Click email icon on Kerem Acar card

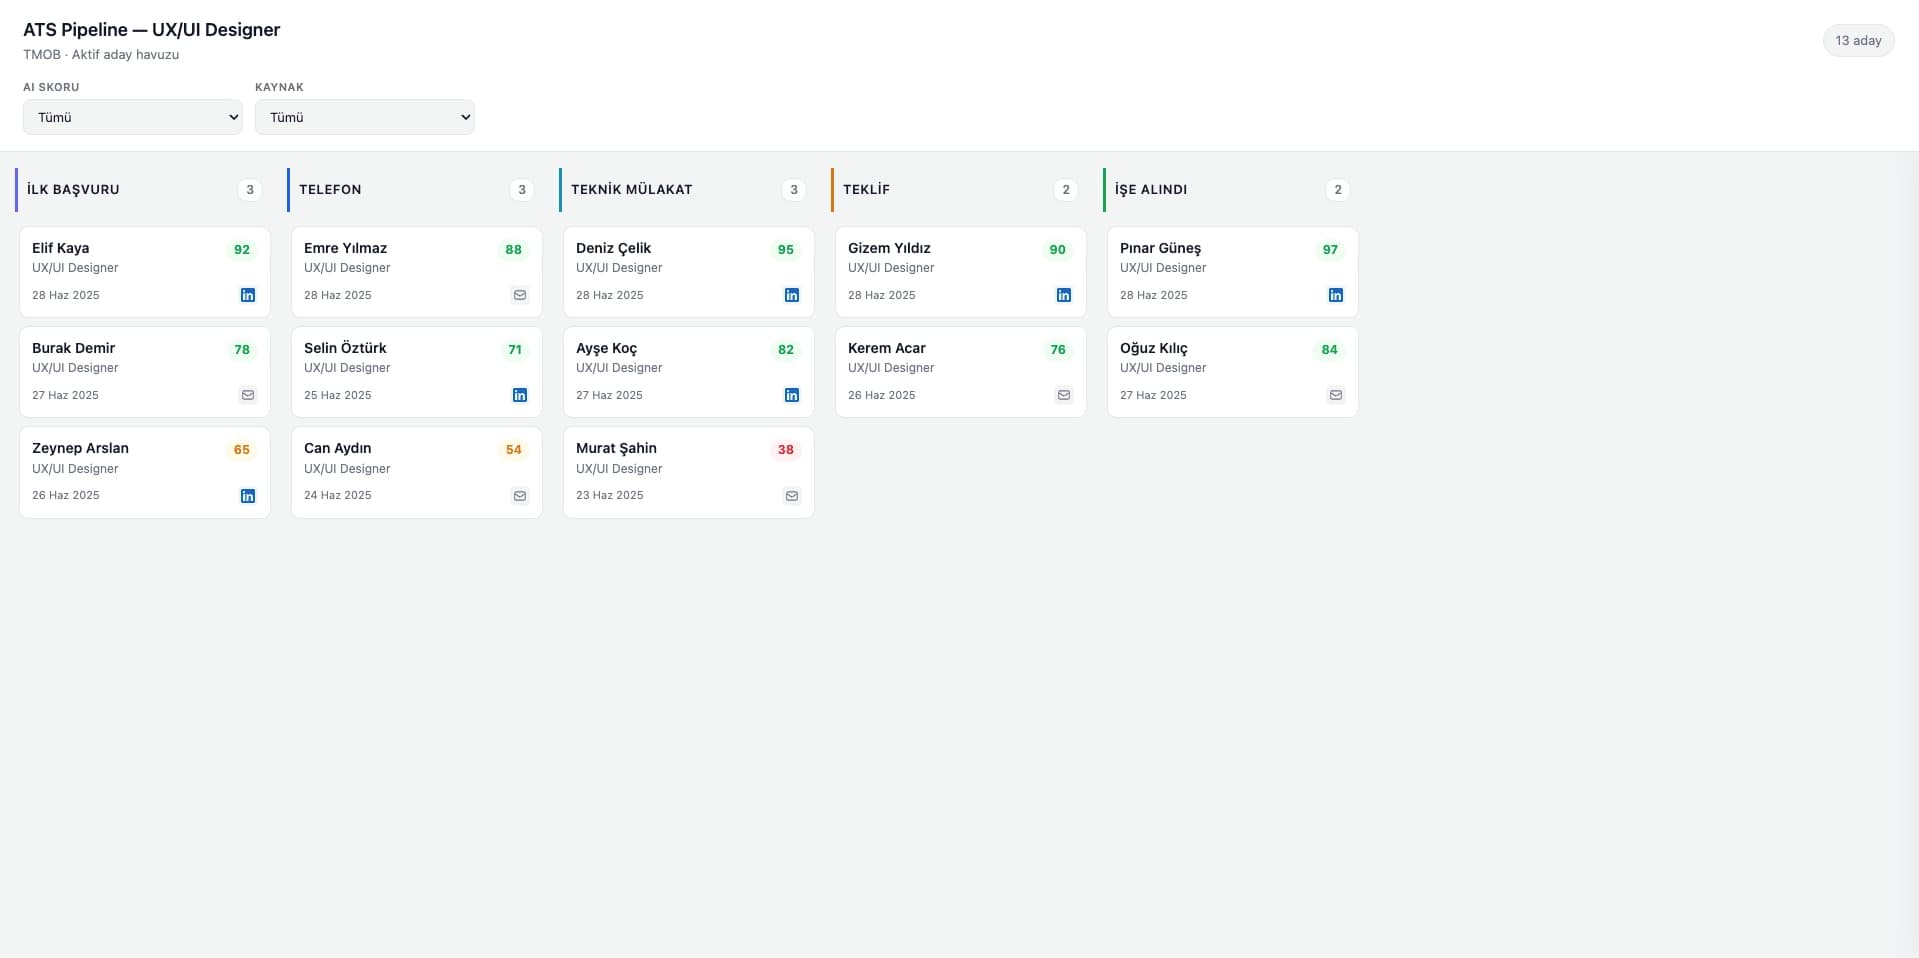pos(1064,395)
